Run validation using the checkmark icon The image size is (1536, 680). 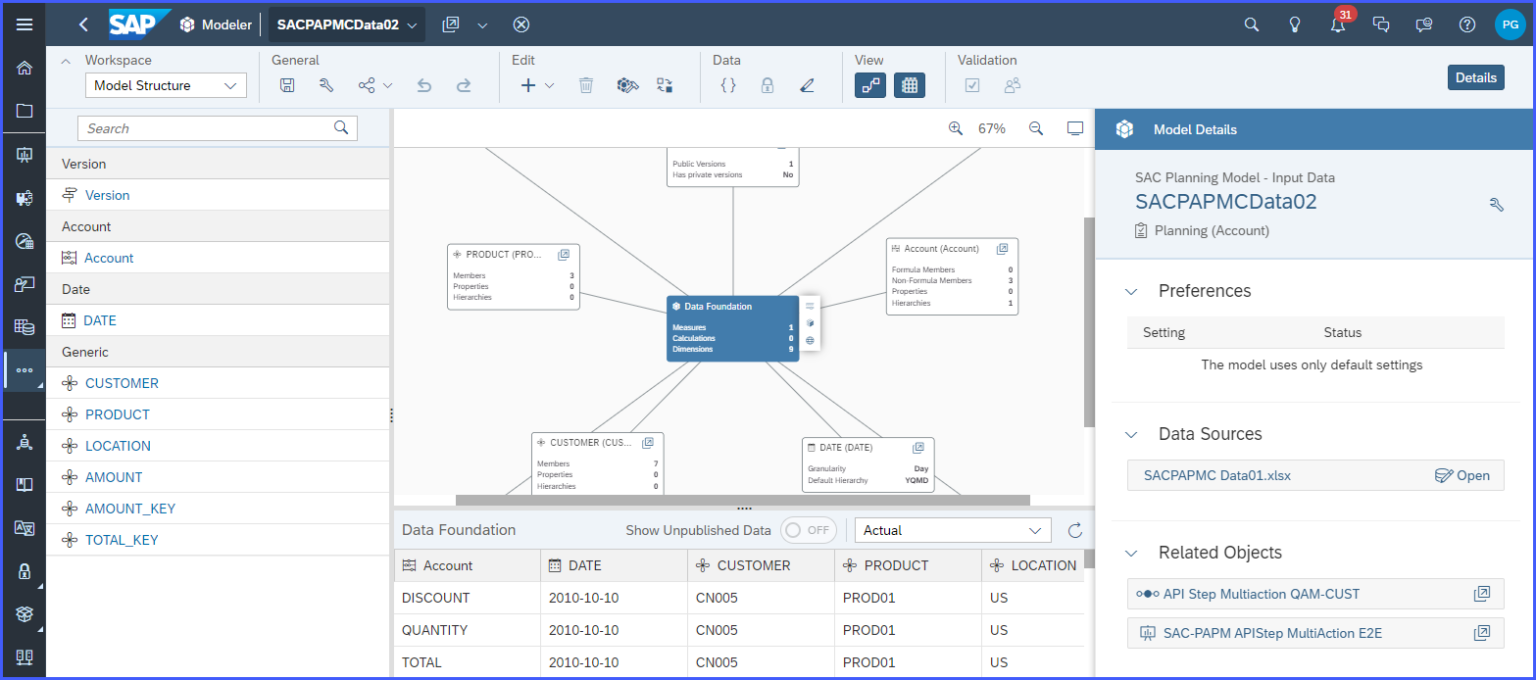(x=971, y=85)
